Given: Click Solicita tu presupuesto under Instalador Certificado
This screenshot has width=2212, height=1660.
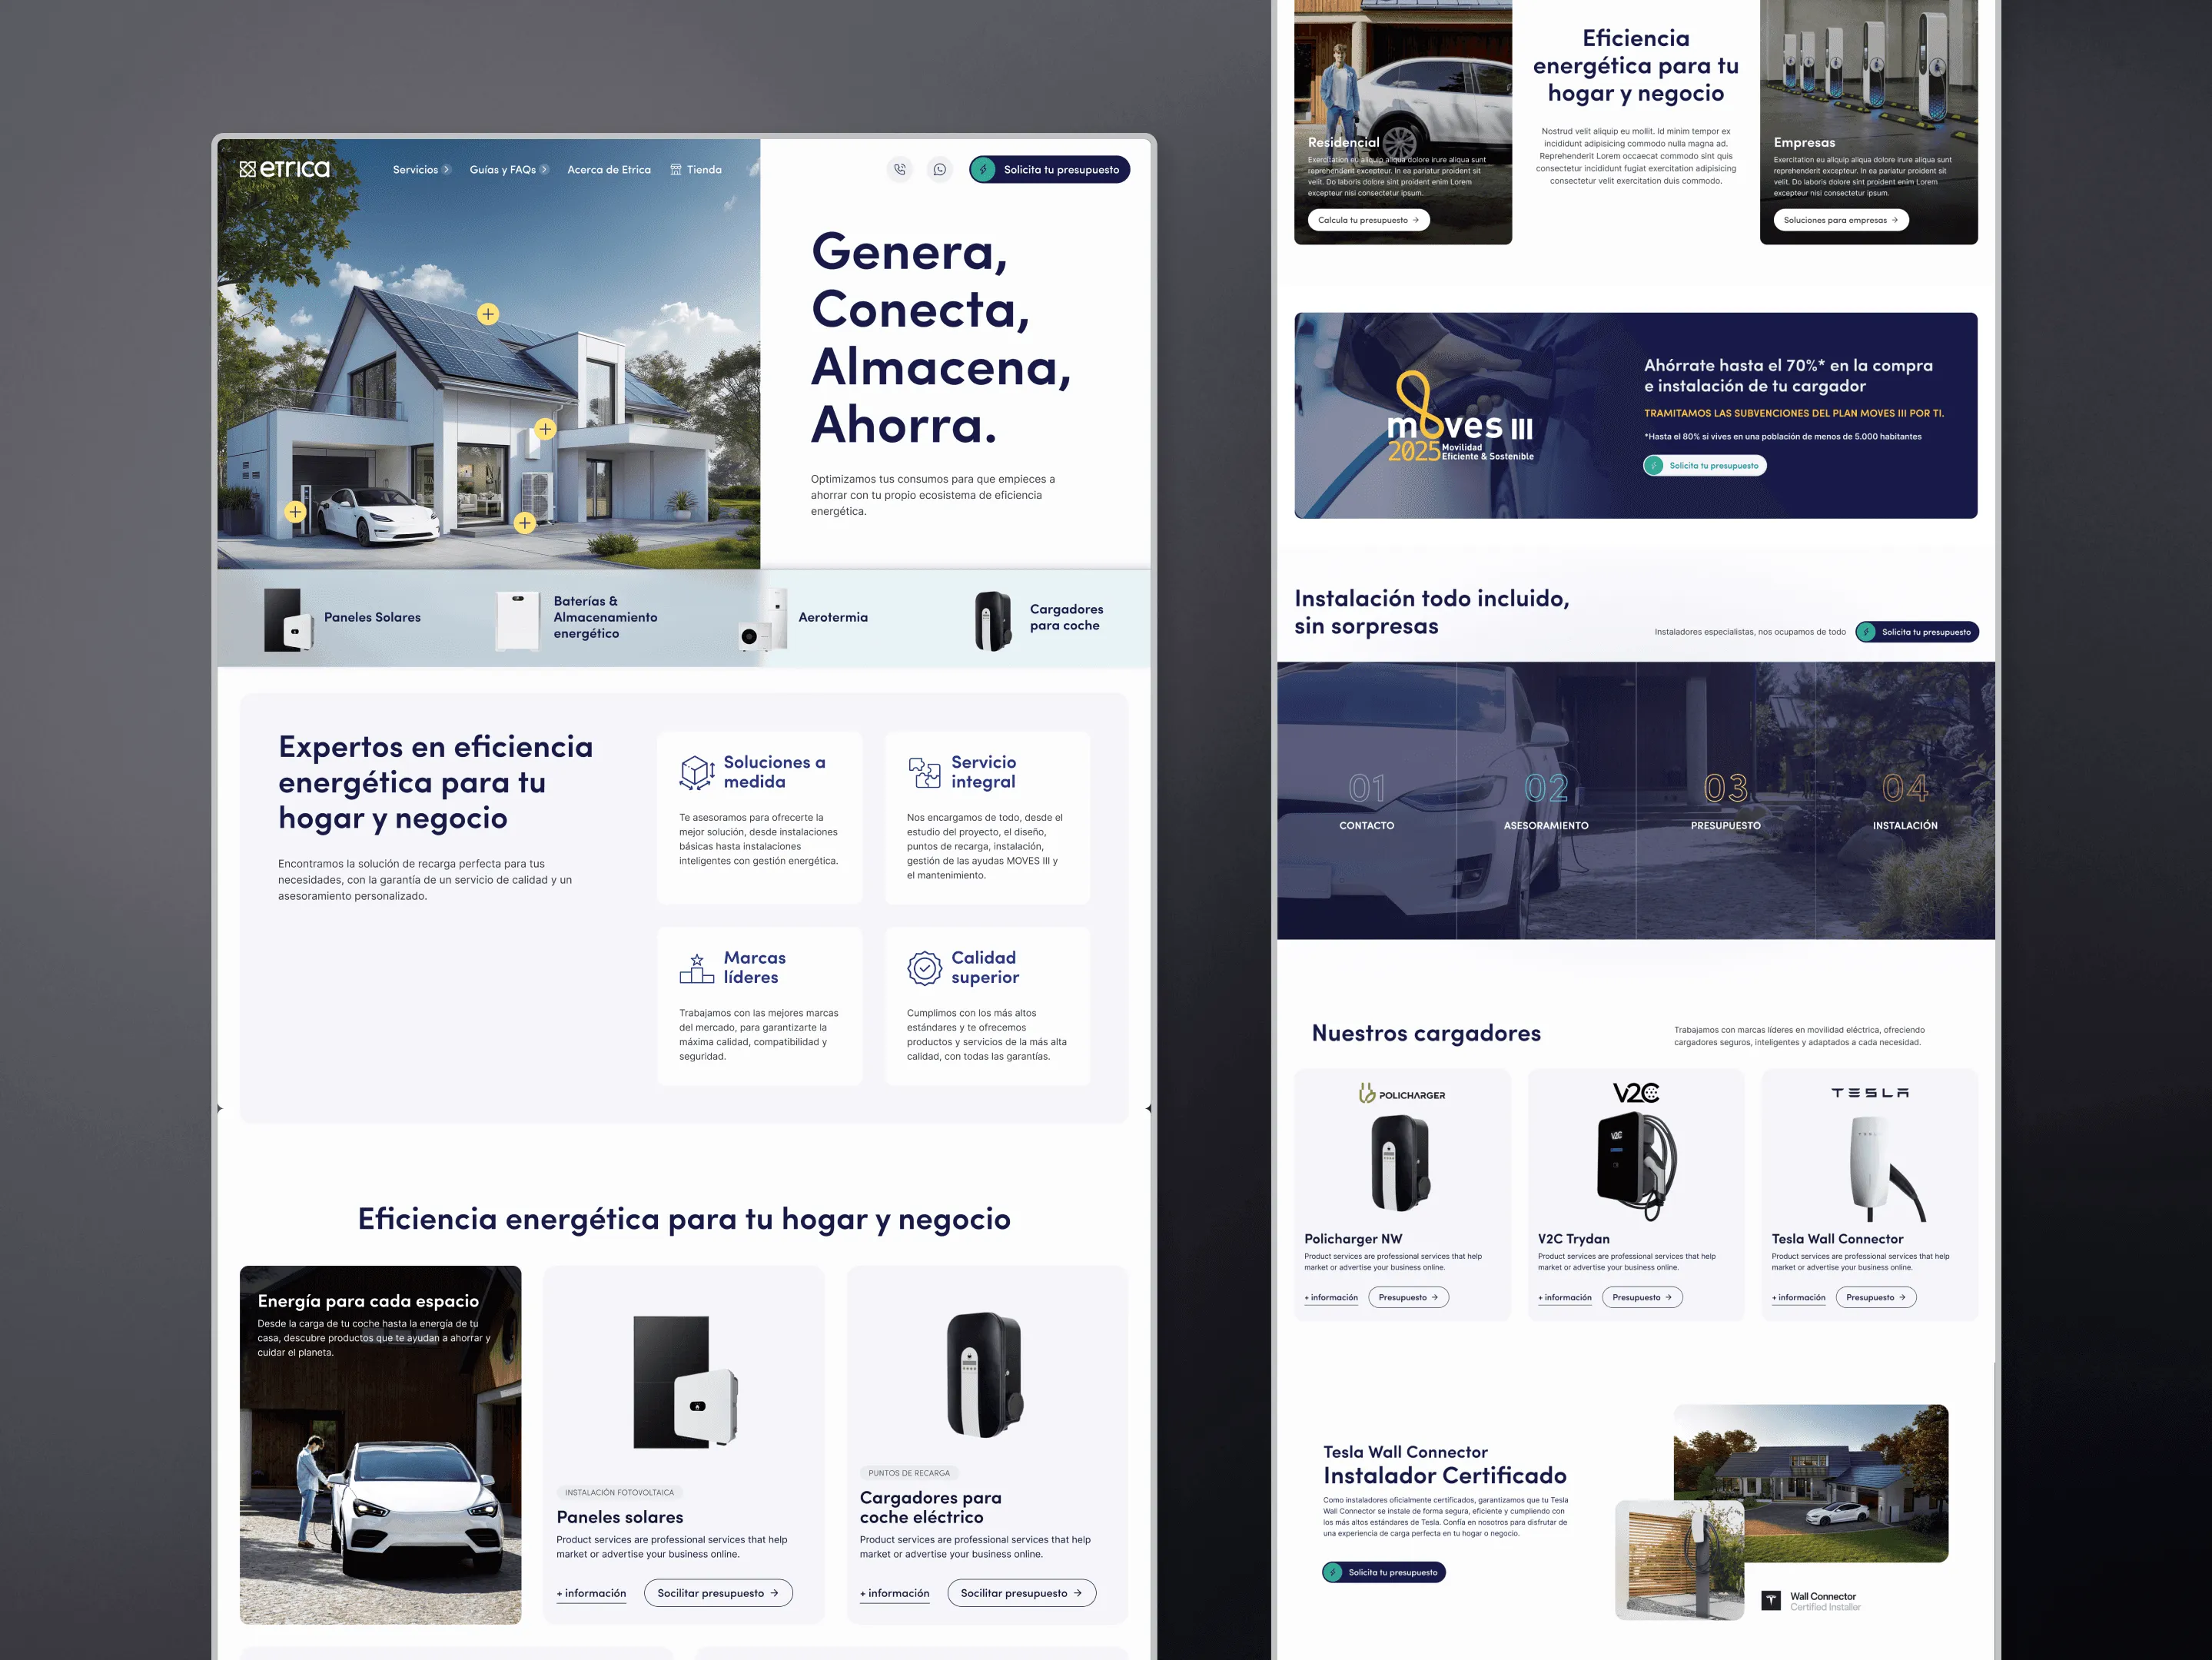Looking at the screenshot, I should pos(1384,1572).
